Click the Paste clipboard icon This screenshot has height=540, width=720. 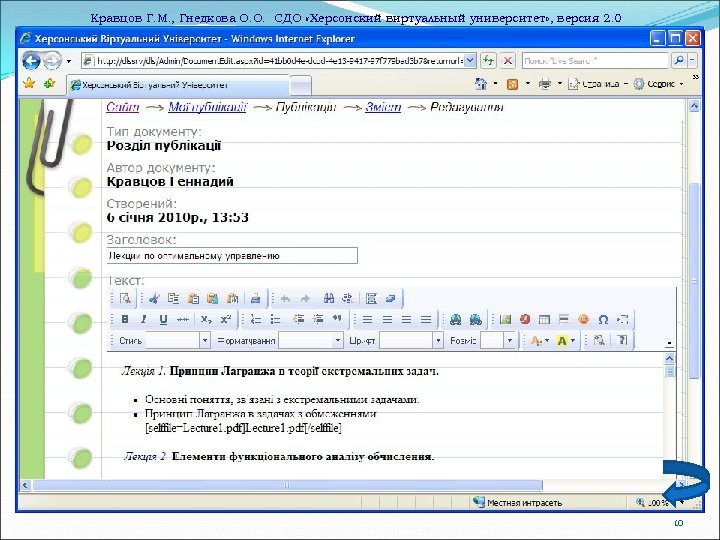point(193,298)
